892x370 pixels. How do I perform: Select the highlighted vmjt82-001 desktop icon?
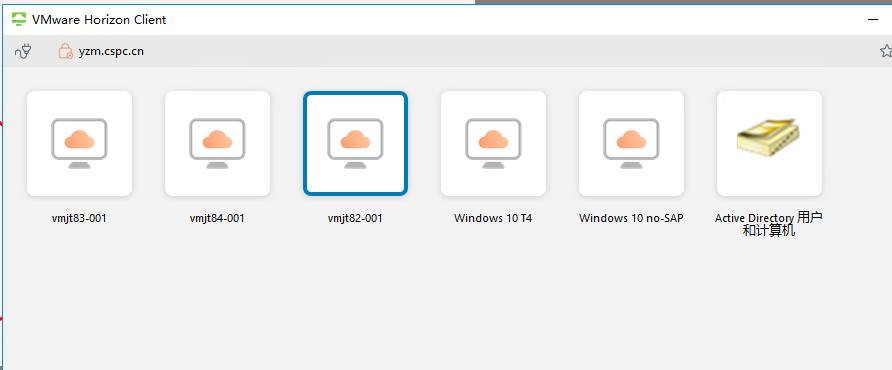(x=356, y=143)
